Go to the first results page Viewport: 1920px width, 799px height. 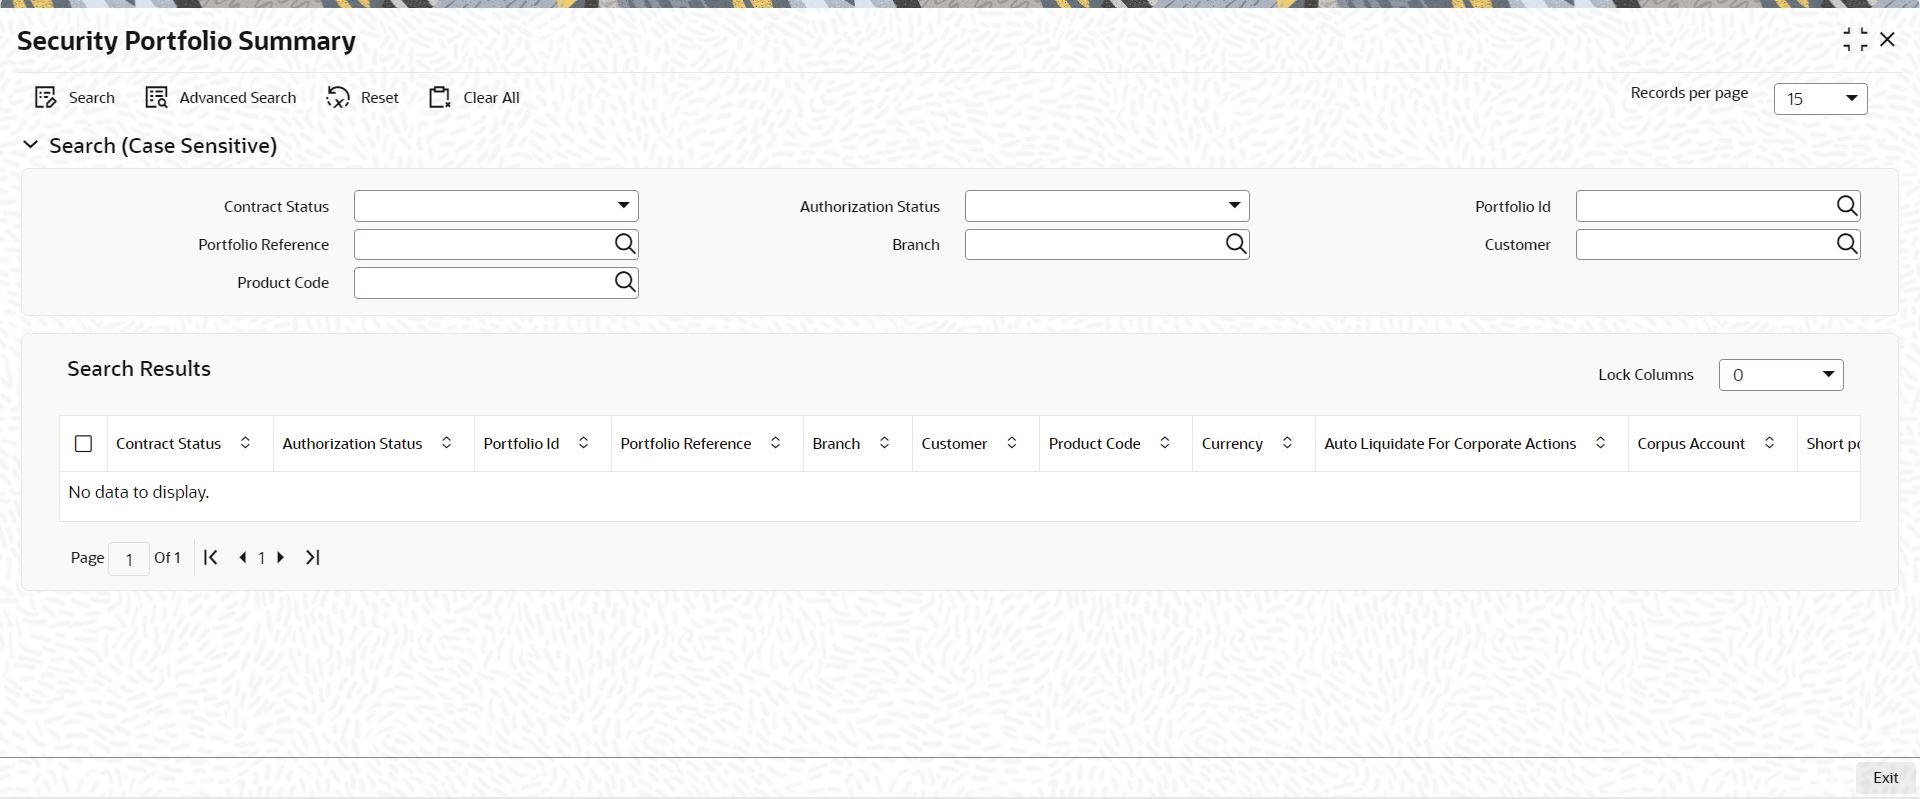pos(210,557)
